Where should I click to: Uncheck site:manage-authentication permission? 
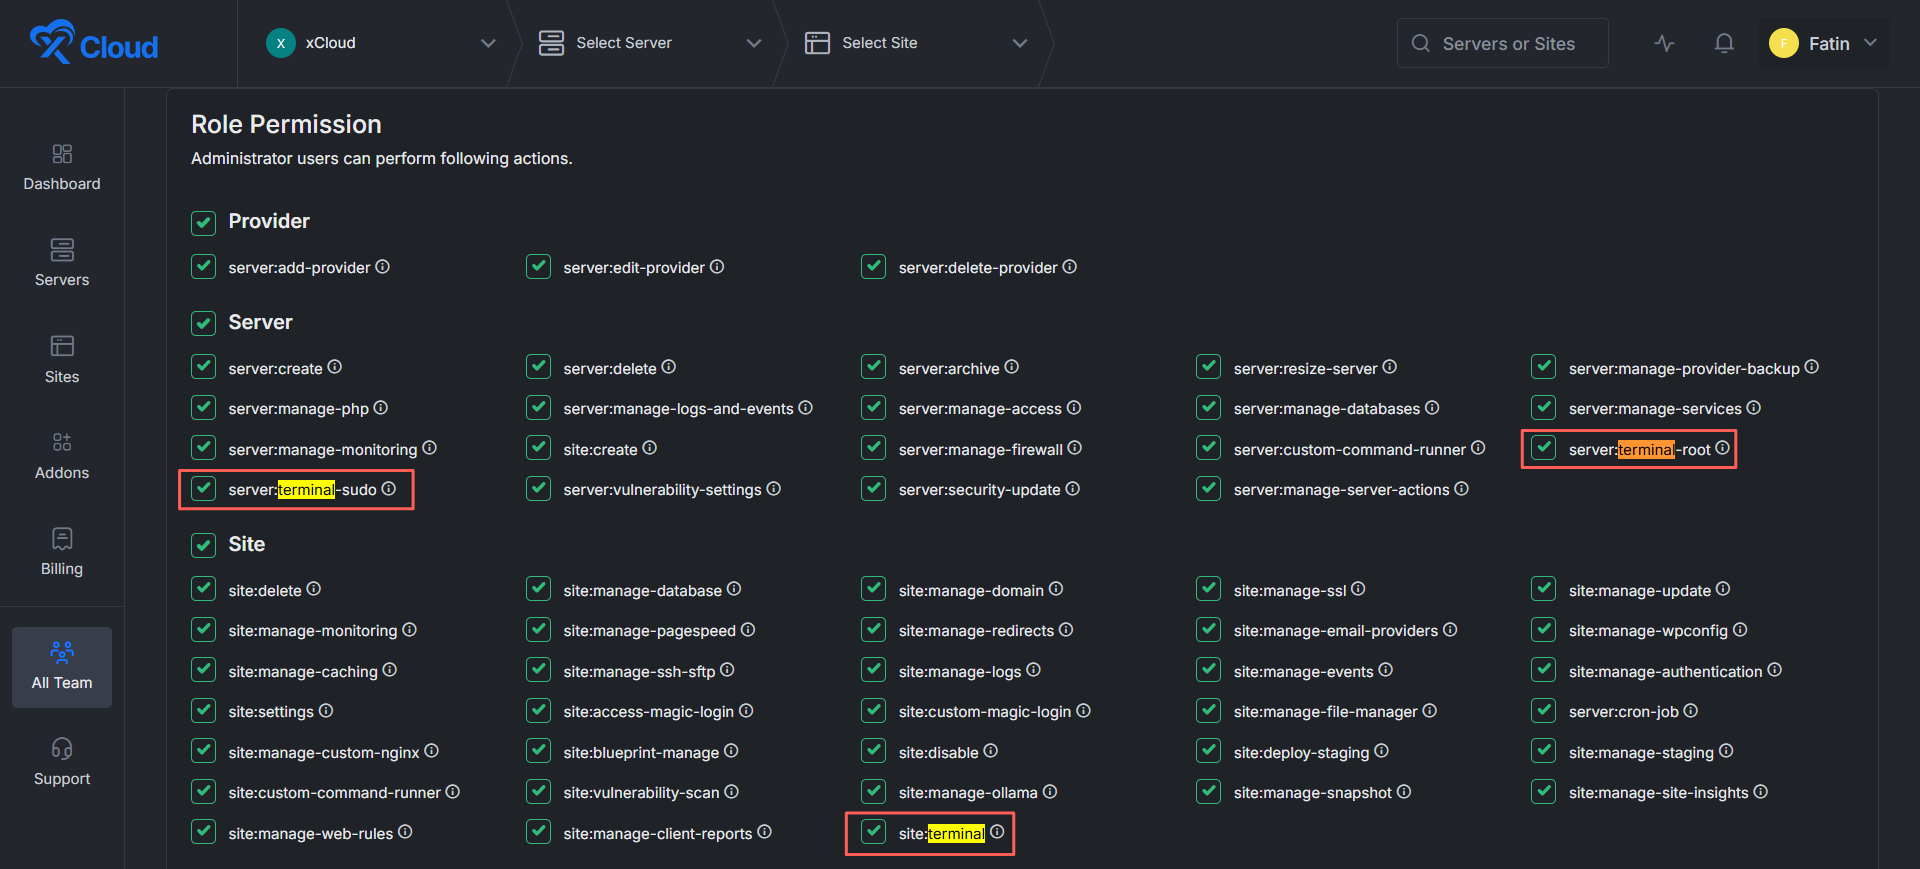coord(1543,670)
